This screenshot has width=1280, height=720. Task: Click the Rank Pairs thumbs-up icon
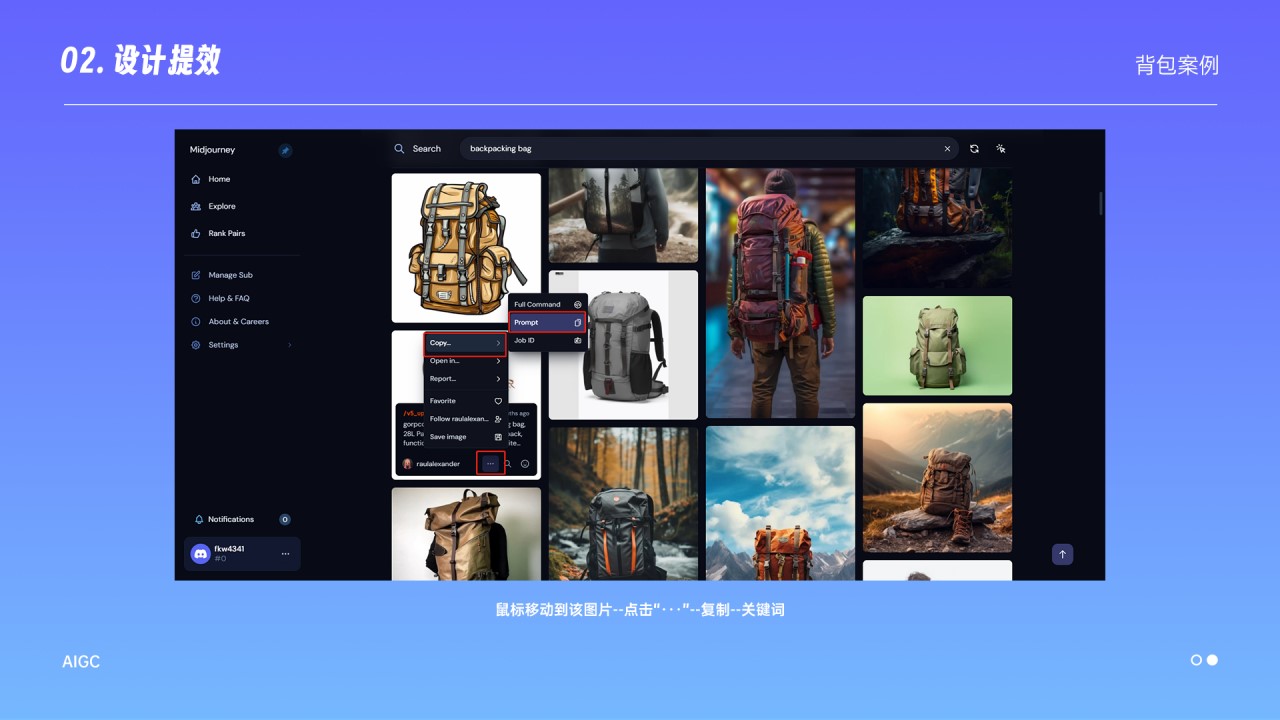pos(196,233)
